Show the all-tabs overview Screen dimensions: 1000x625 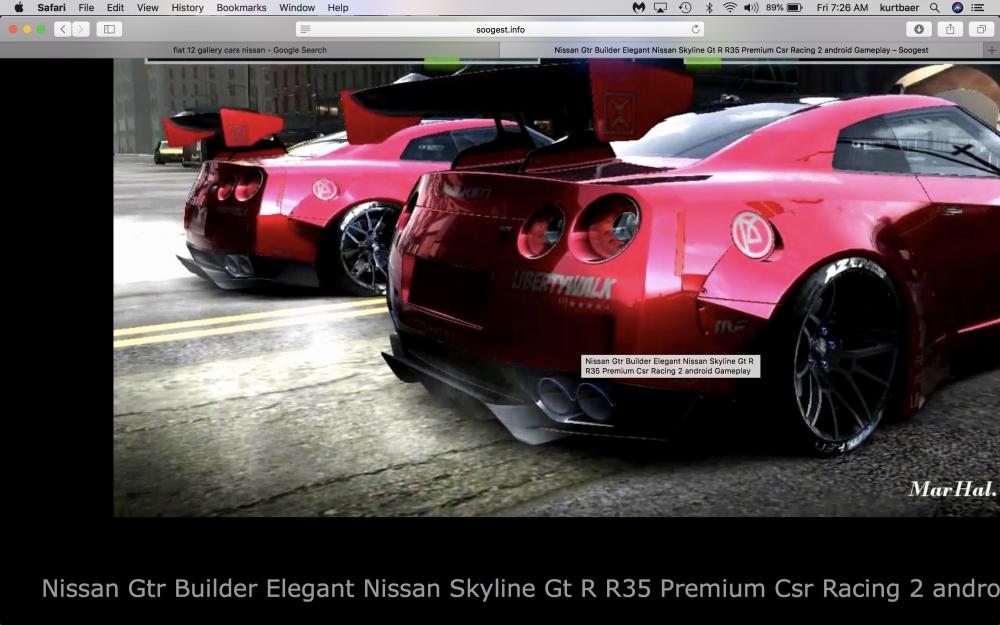(x=981, y=29)
